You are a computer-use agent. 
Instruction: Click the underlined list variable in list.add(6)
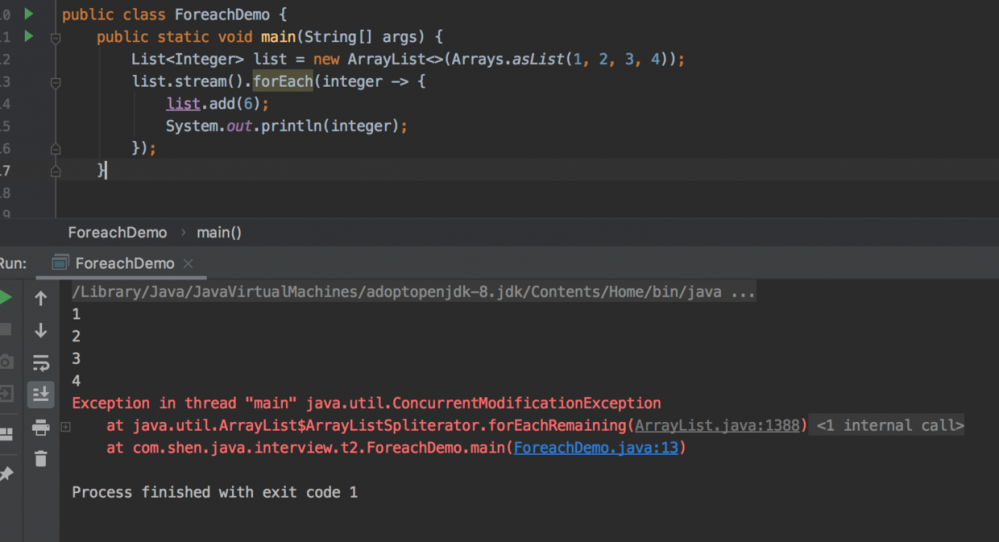183,104
